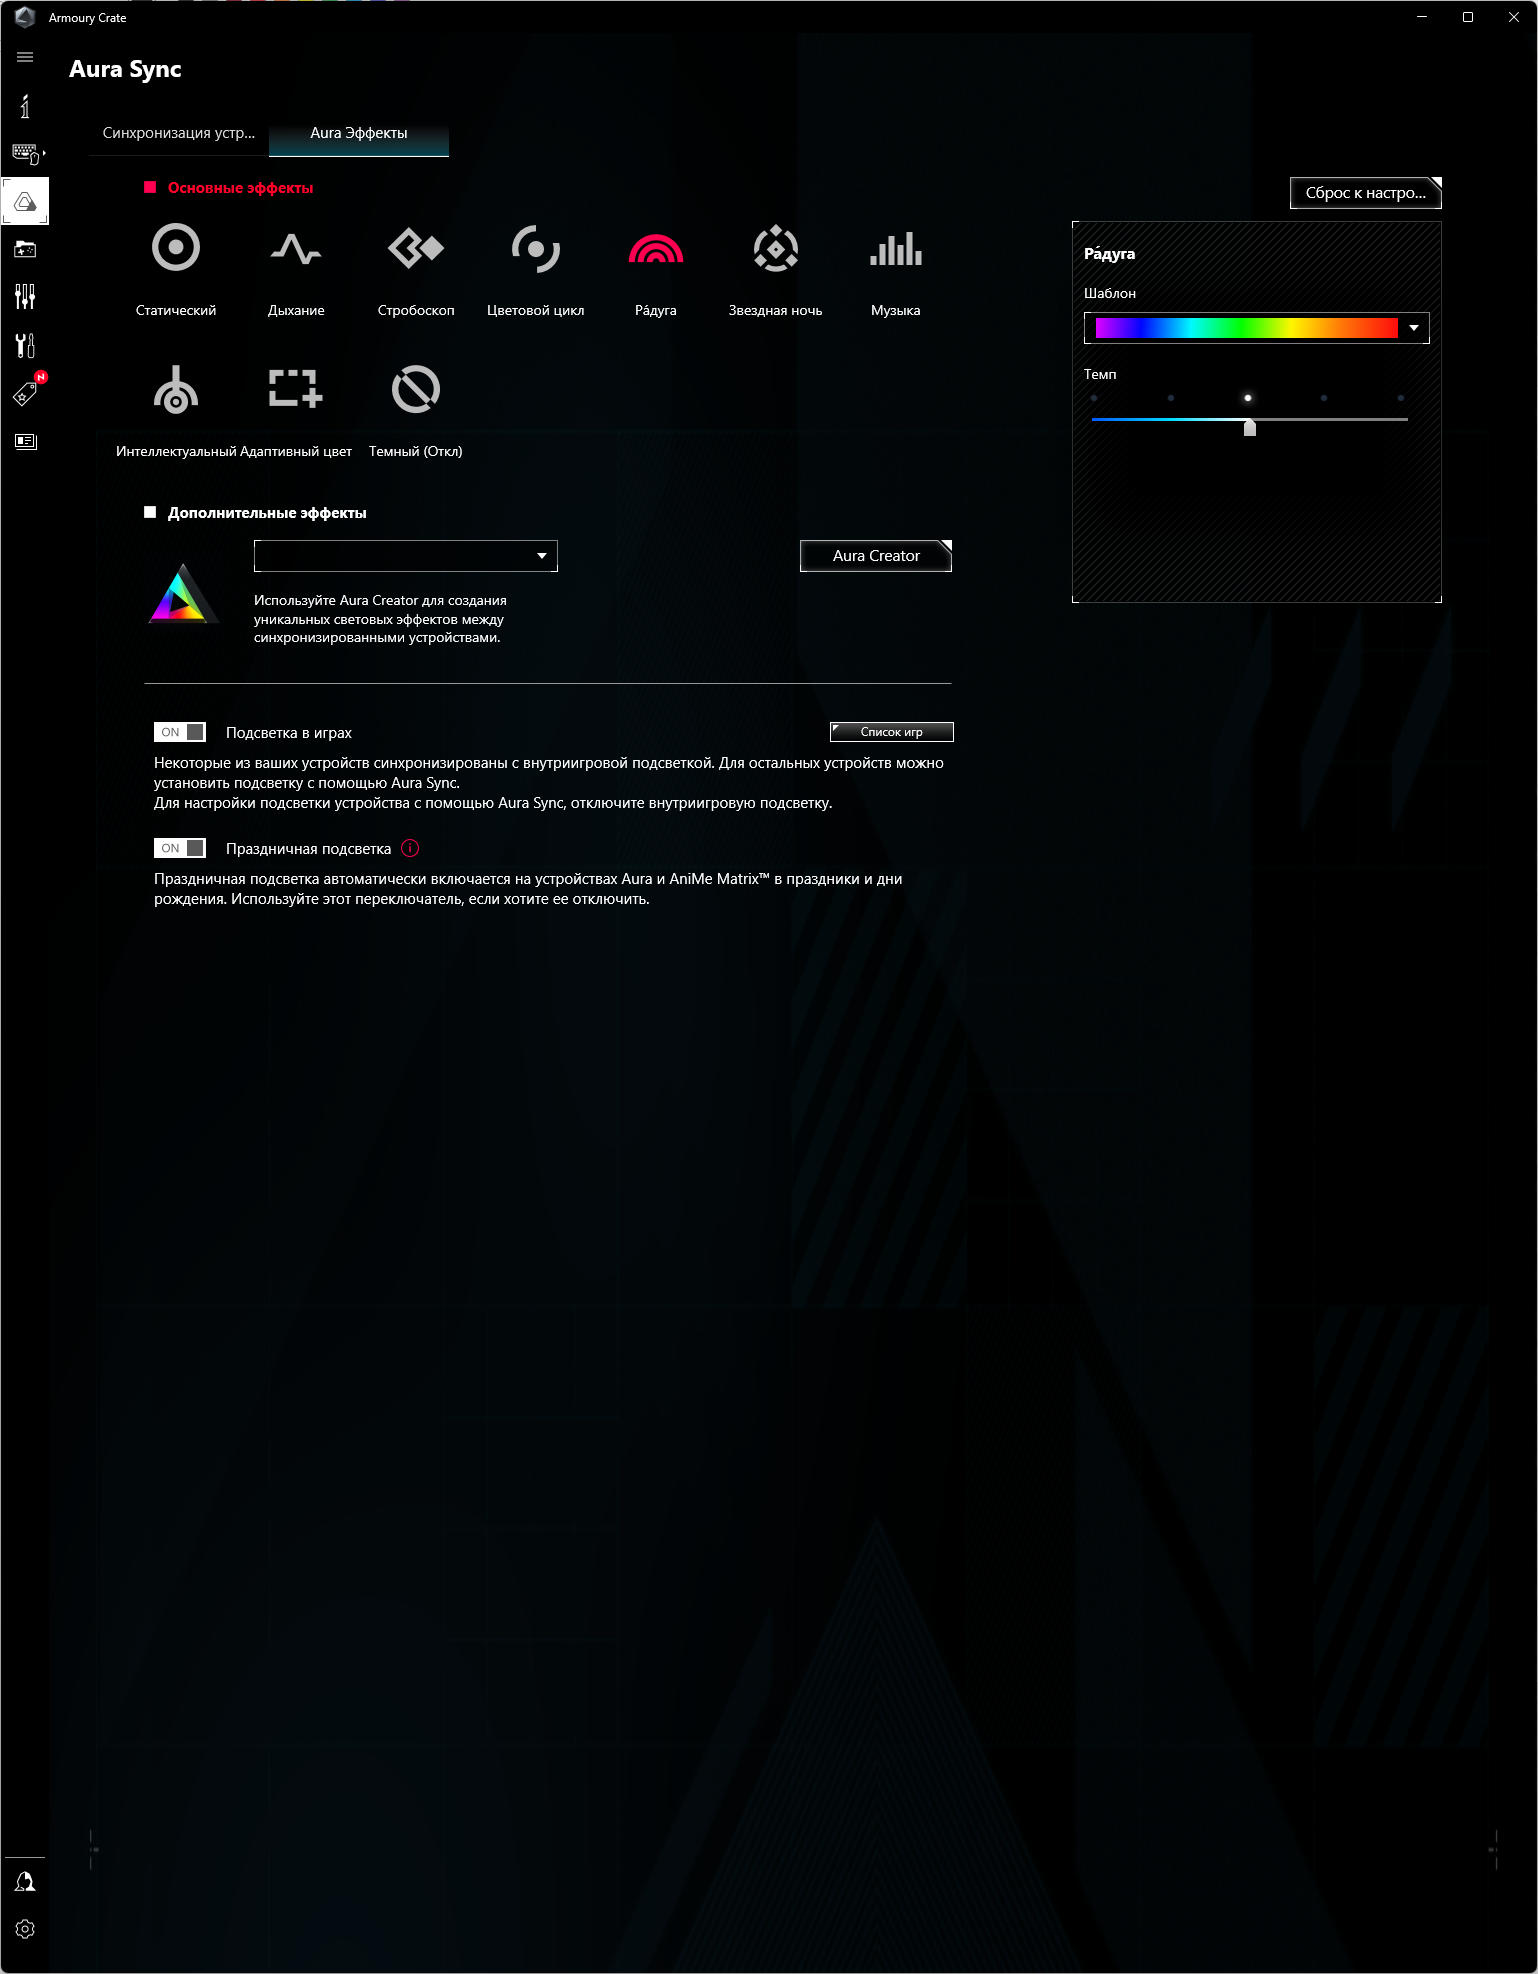This screenshot has width=1538, height=1974.
Task: Select the Адаптивный цвет effect icon
Action: click(x=296, y=388)
